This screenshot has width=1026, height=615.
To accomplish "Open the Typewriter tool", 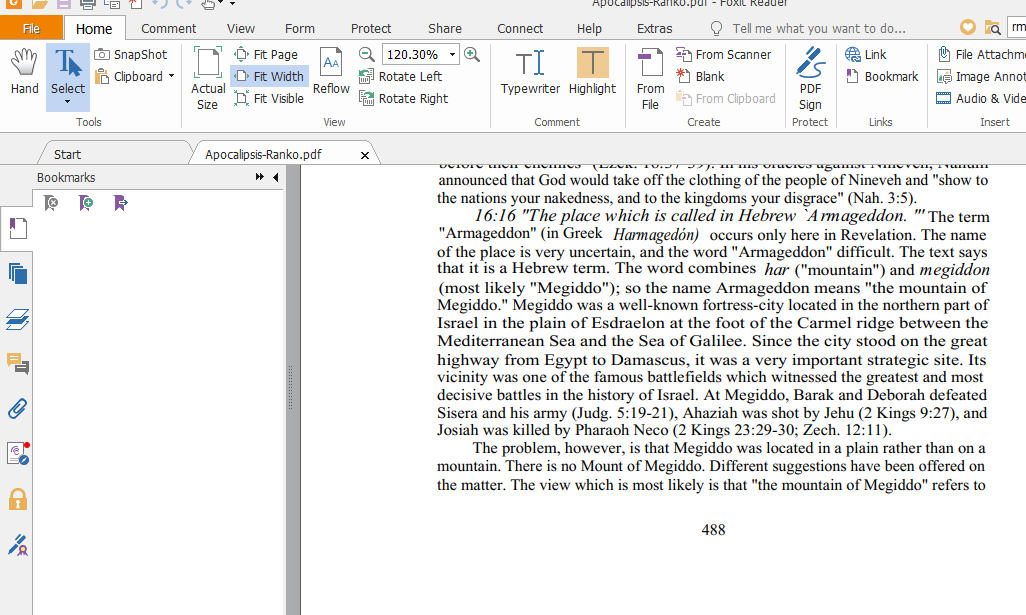I will click(x=530, y=77).
